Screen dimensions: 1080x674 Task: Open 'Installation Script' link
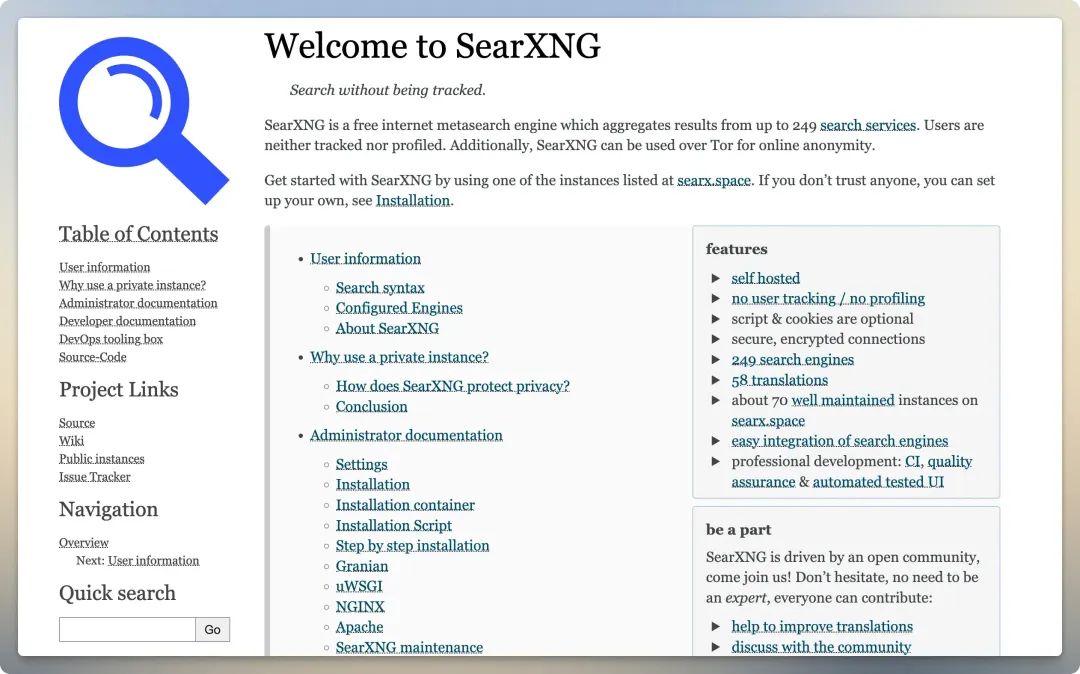(394, 526)
